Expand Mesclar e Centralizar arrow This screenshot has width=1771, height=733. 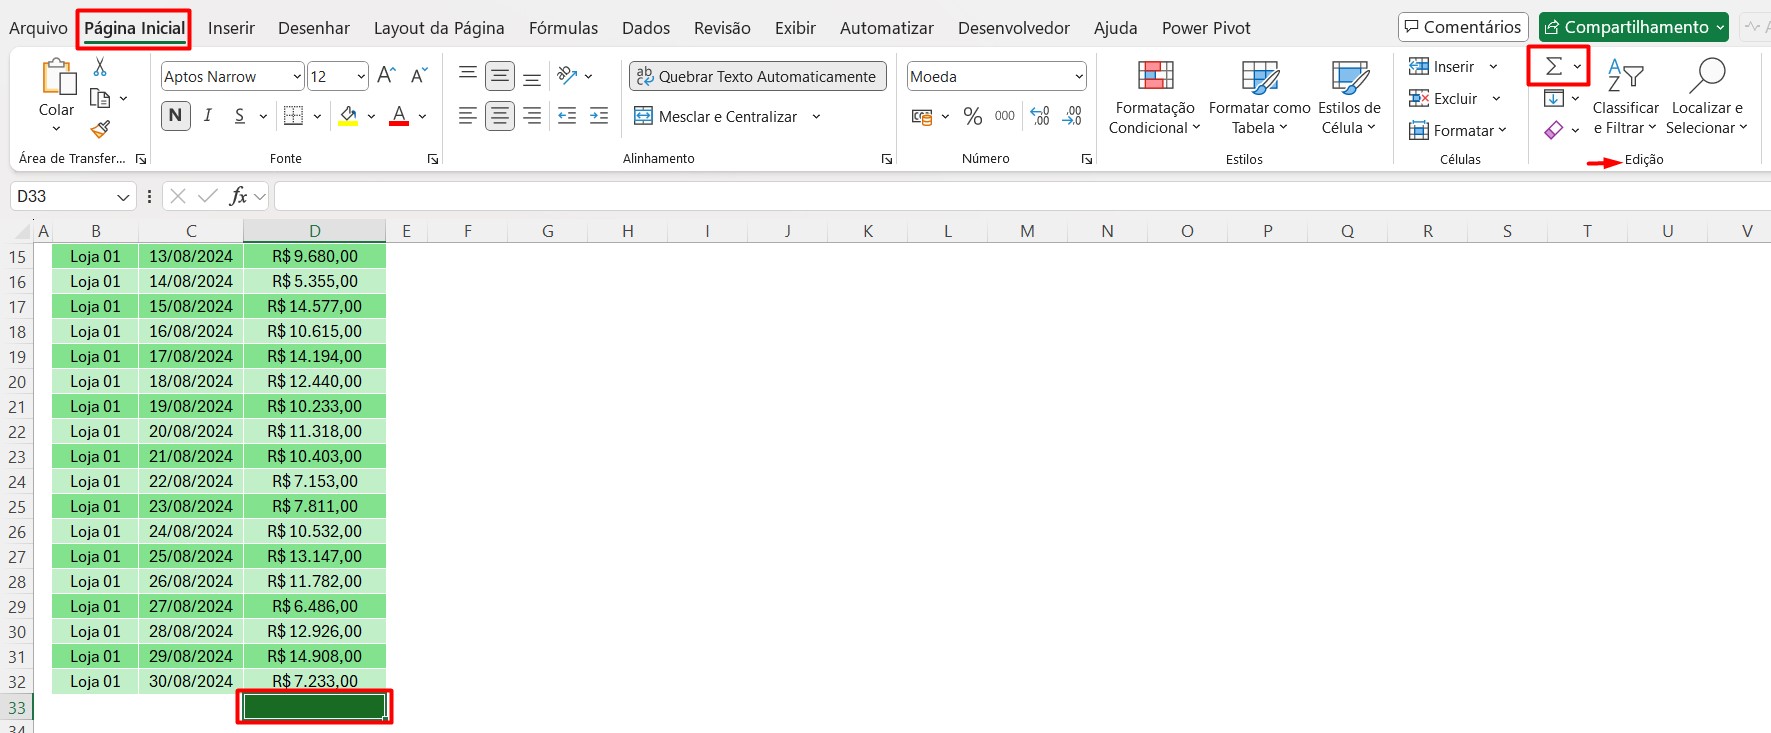[x=816, y=116]
